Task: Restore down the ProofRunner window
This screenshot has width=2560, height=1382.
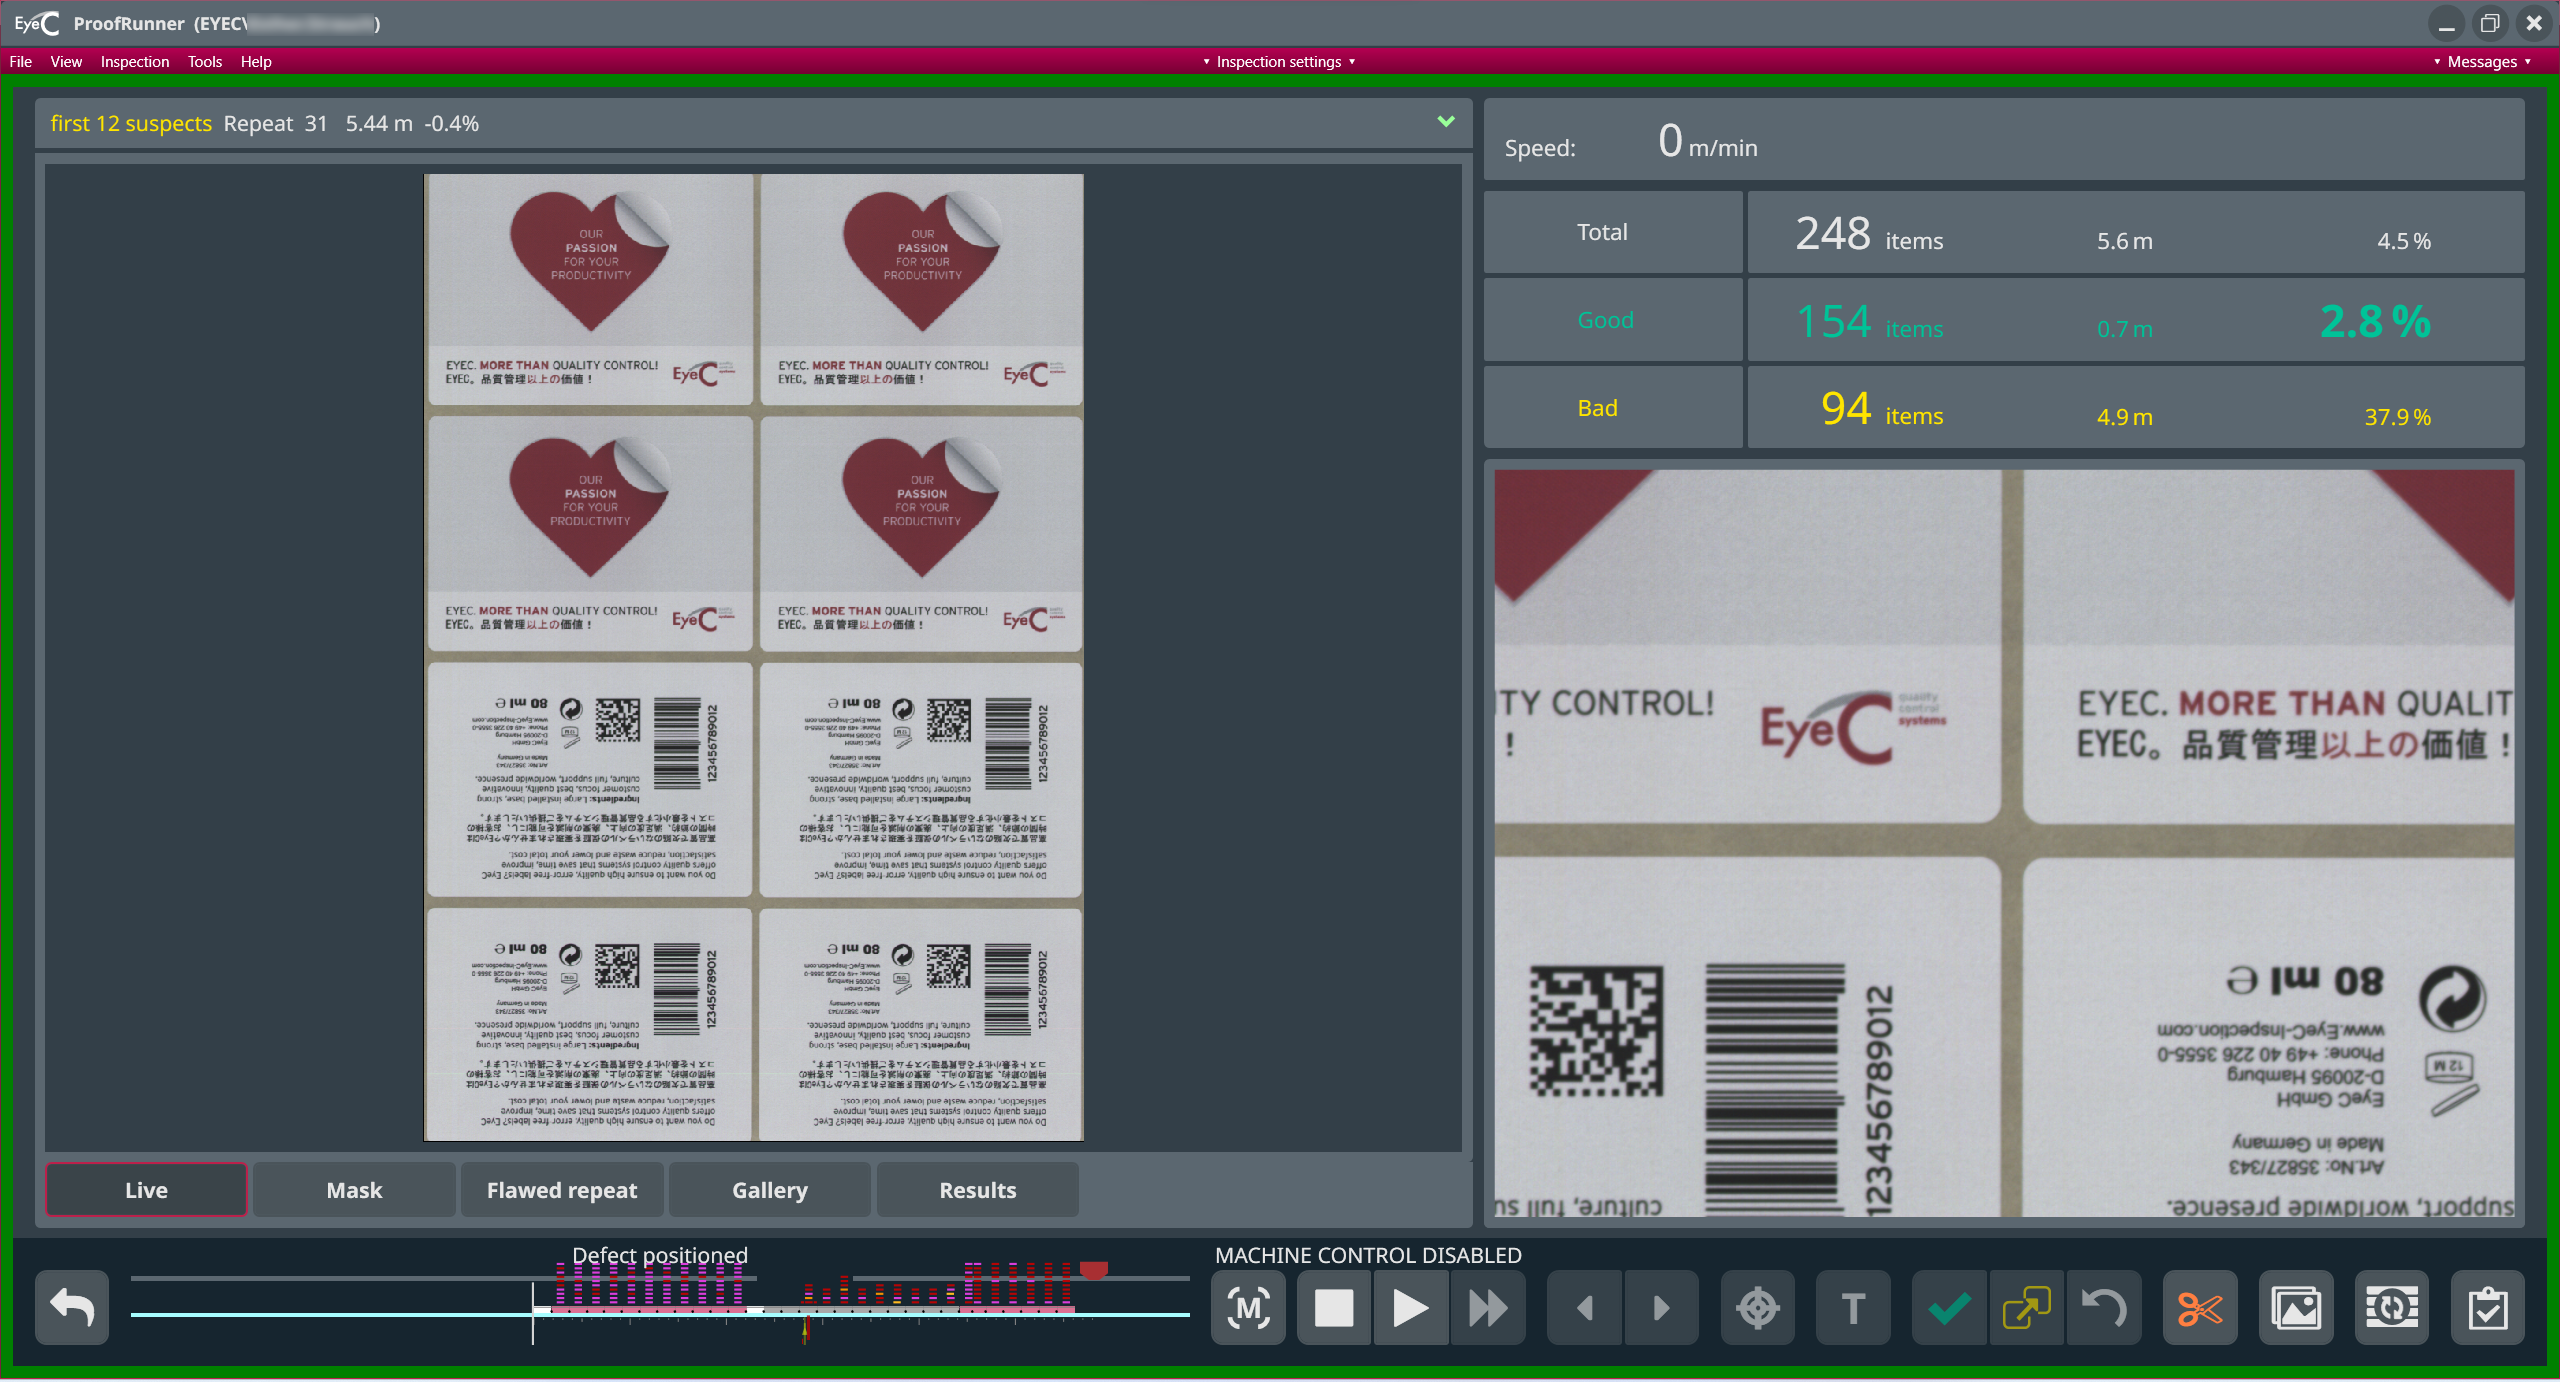Action: [2490, 23]
